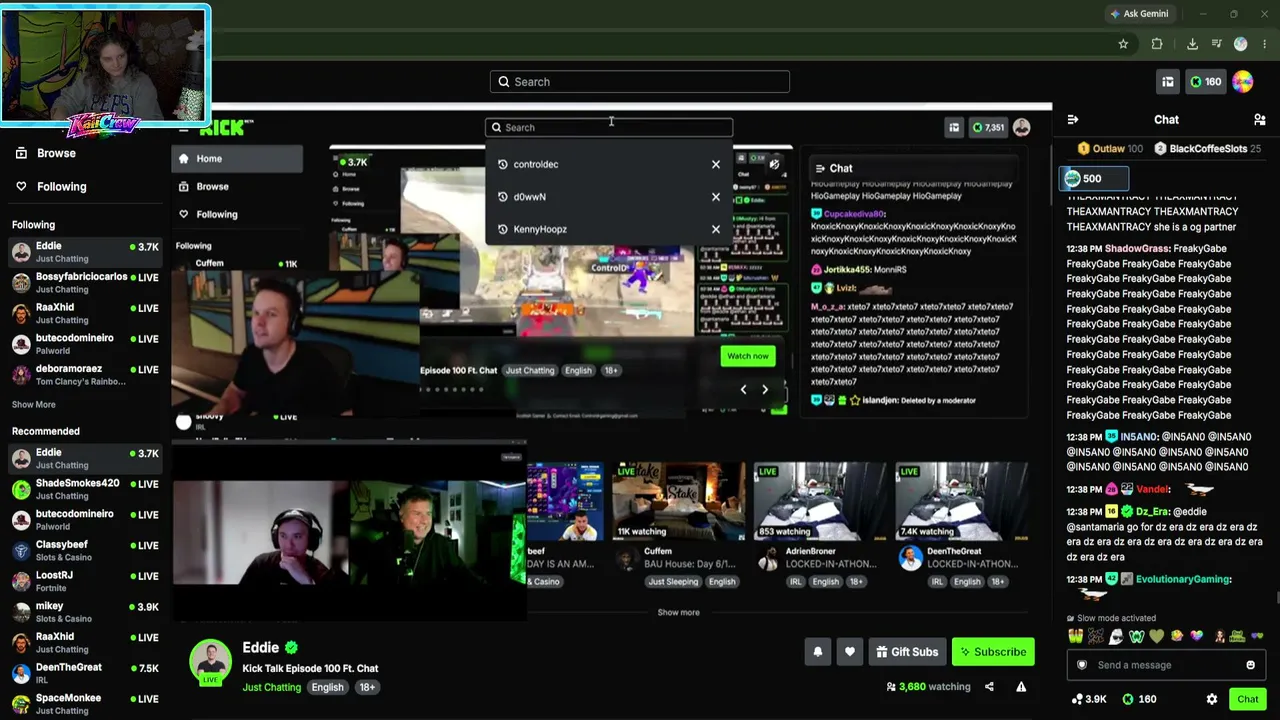Click the English tag under Eddie's stream title

[x=327, y=688]
